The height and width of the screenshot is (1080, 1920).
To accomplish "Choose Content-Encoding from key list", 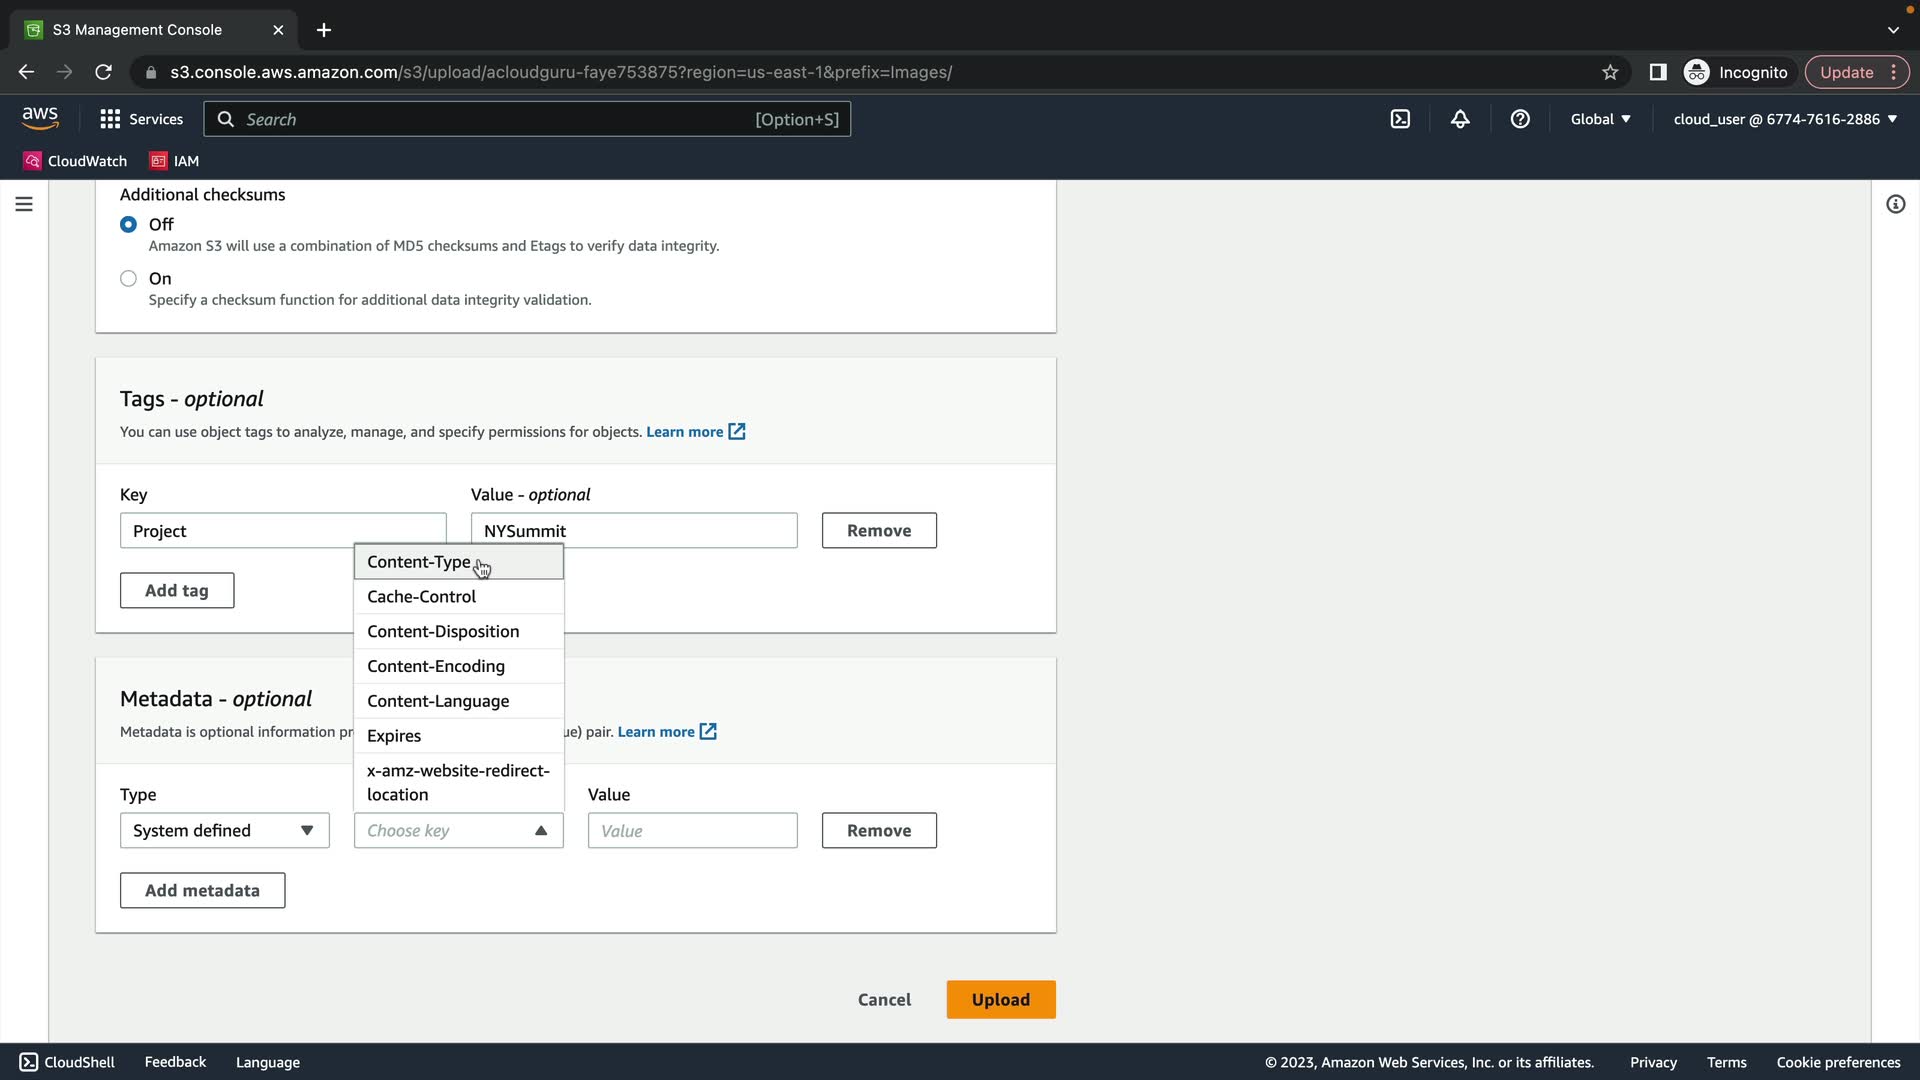I will click(435, 666).
